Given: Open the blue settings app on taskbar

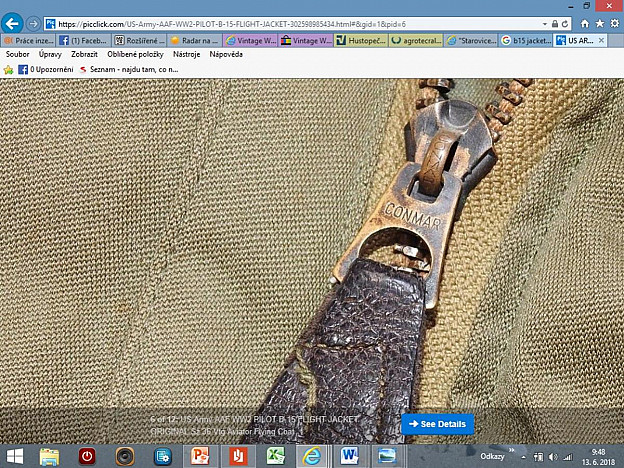Looking at the screenshot, I should point(163,456).
